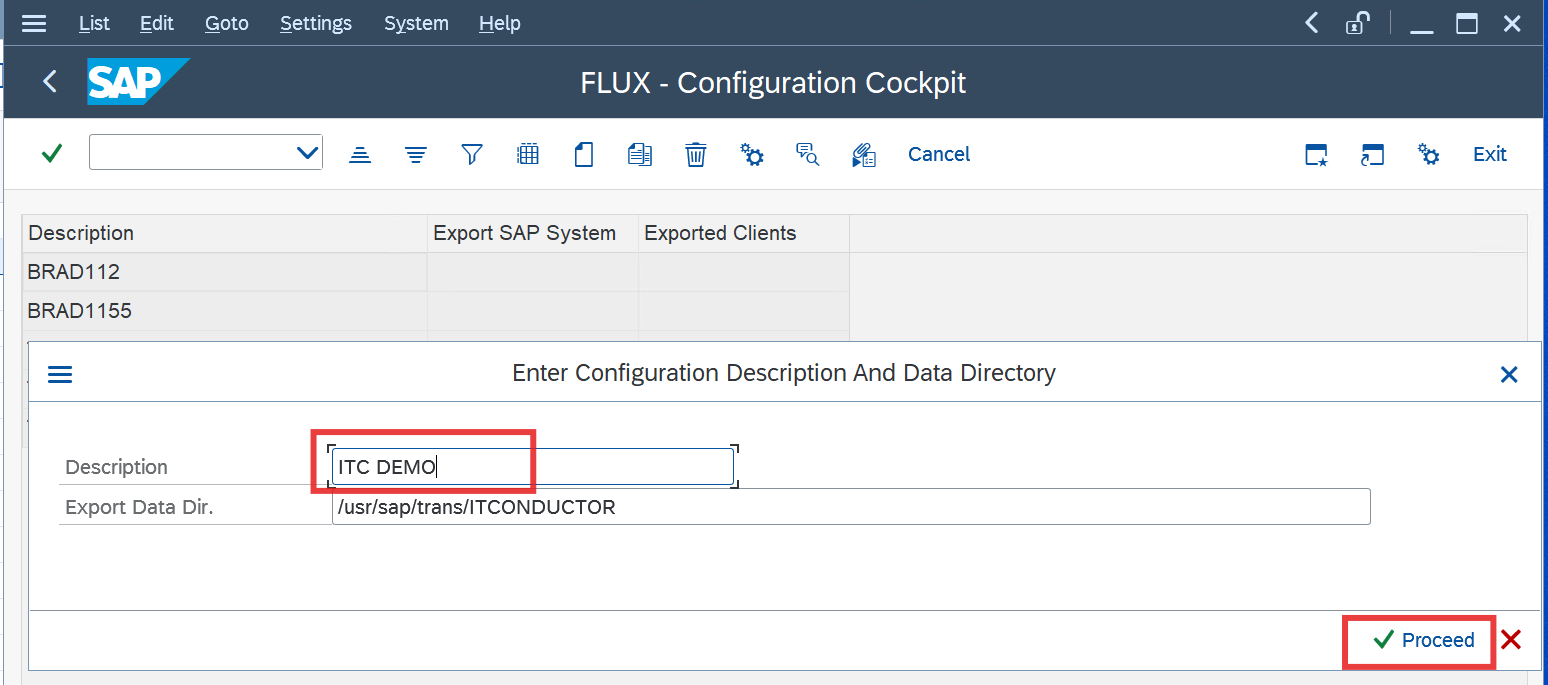Click the red X cancel icon in dialog

click(1511, 640)
